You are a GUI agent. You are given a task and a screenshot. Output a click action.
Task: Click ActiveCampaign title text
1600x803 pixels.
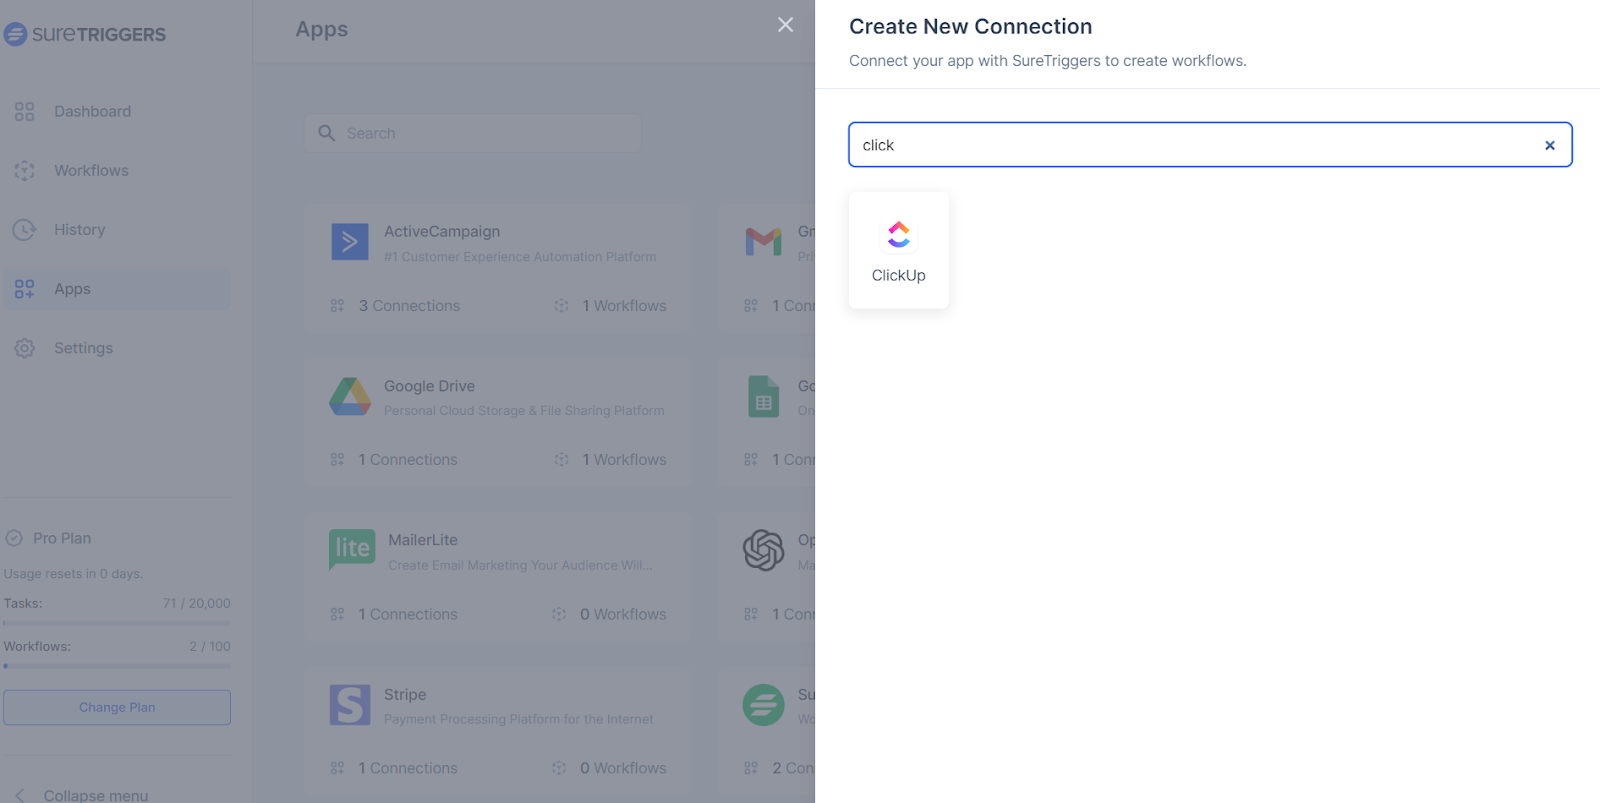[442, 231]
